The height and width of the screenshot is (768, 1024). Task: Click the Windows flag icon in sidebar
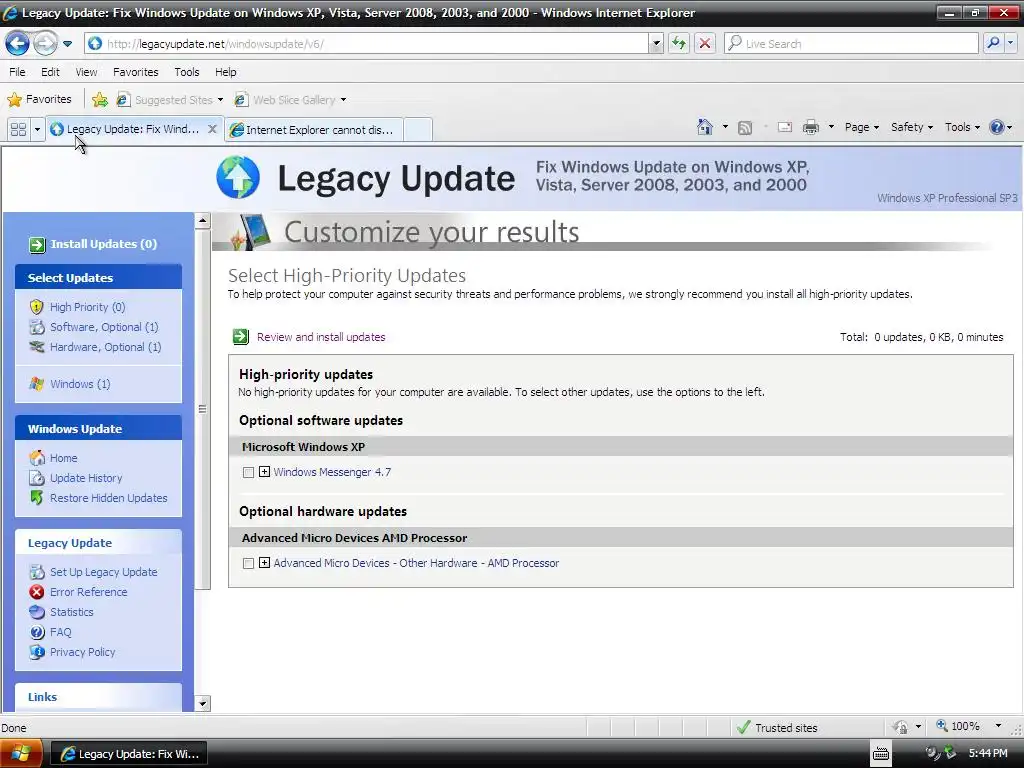click(x=37, y=384)
